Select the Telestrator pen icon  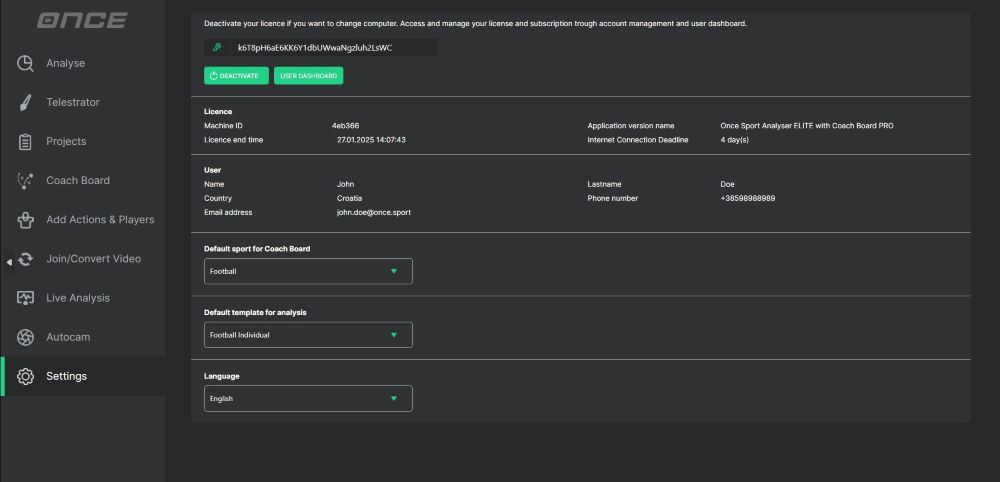pyautogui.click(x=26, y=102)
